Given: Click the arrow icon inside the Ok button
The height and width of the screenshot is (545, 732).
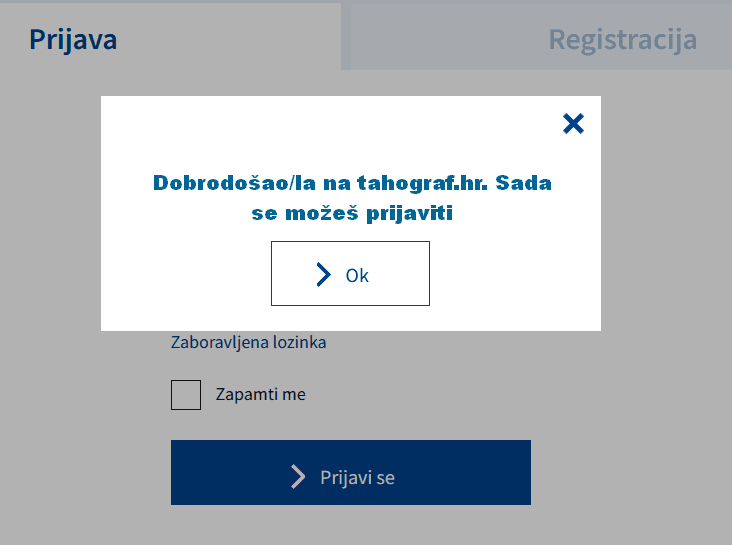Looking at the screenshot, I should (323, 275).
